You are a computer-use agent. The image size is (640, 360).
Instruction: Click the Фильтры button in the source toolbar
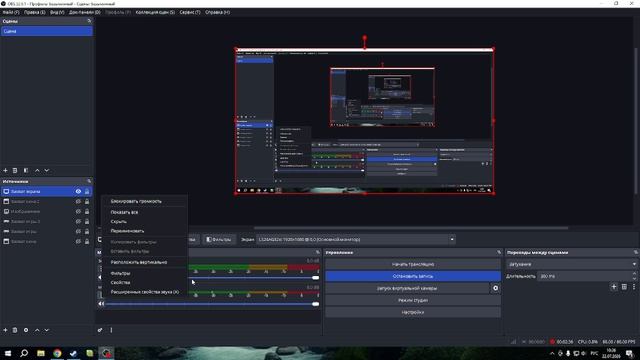click(x=219, y=240)
